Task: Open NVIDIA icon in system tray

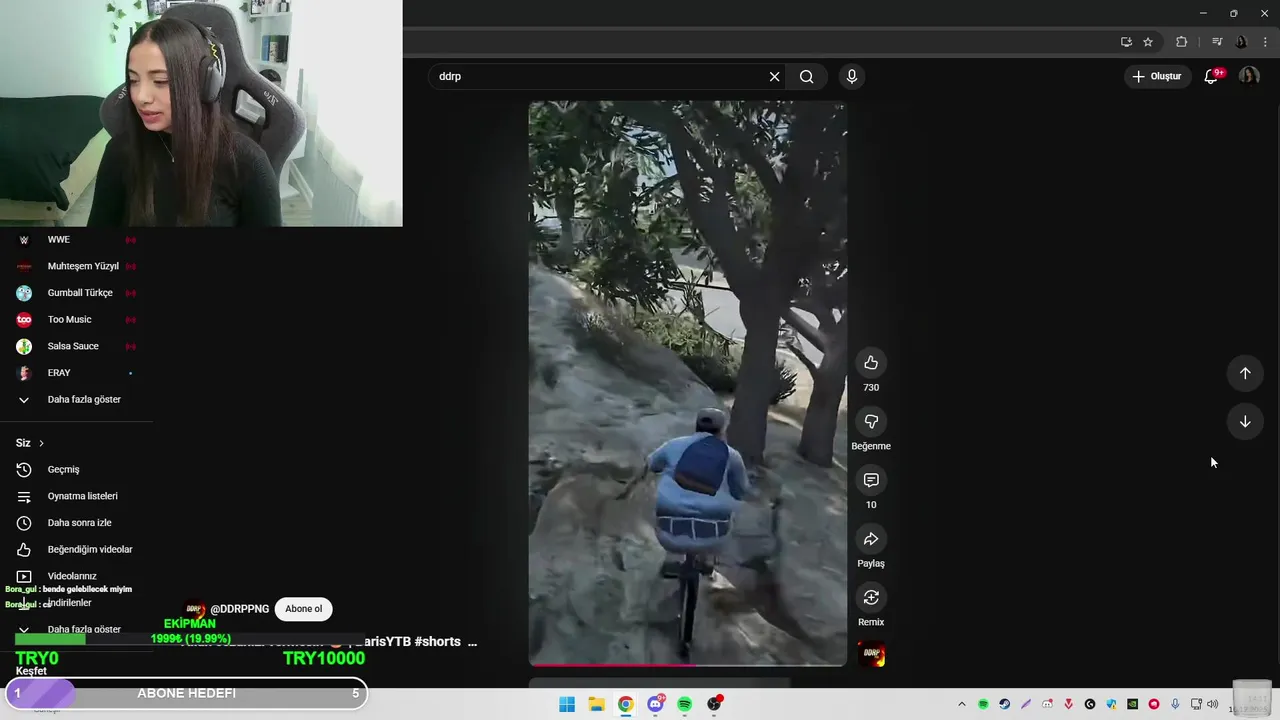Action: click(1132, 704)
